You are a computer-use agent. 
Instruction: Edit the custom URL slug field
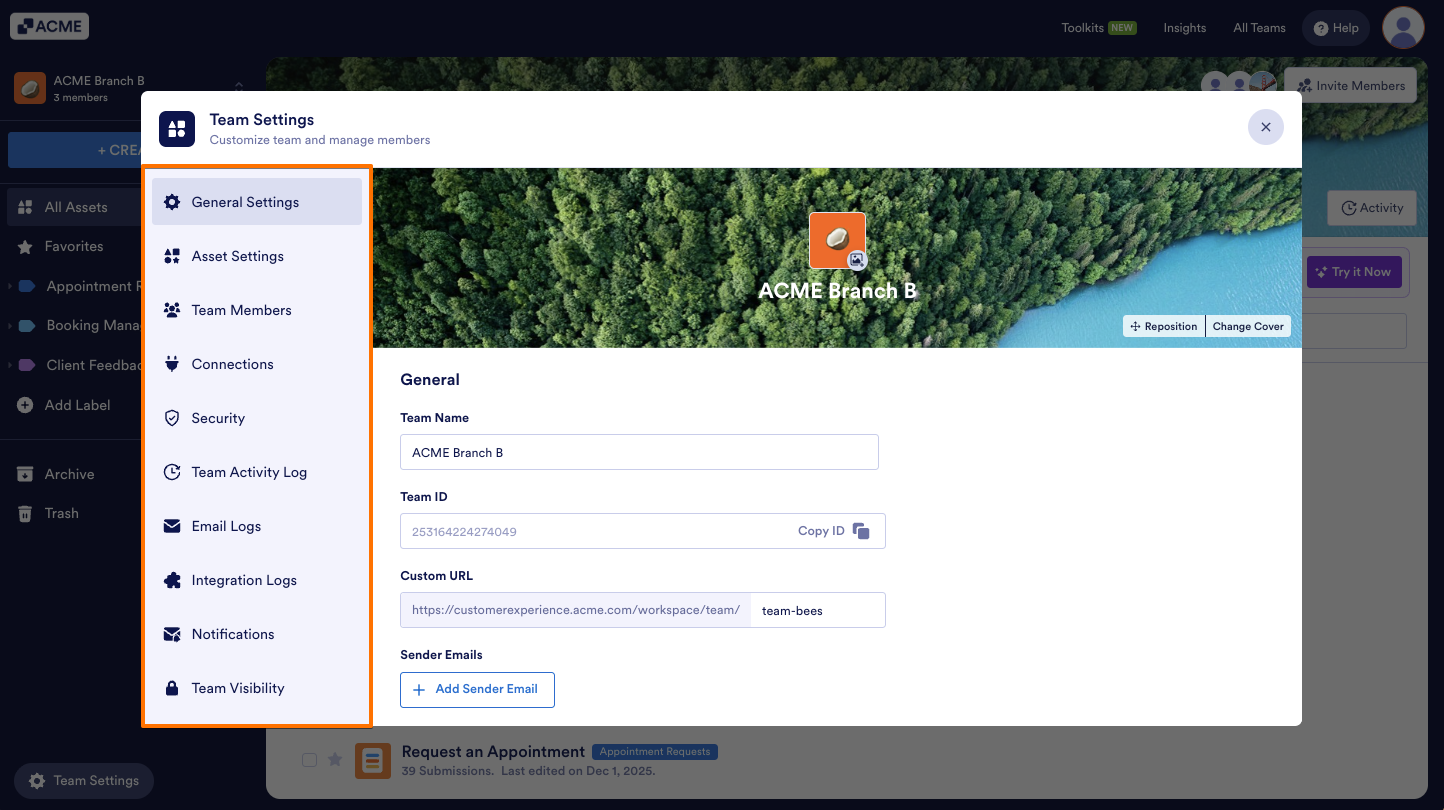[818, 610]
